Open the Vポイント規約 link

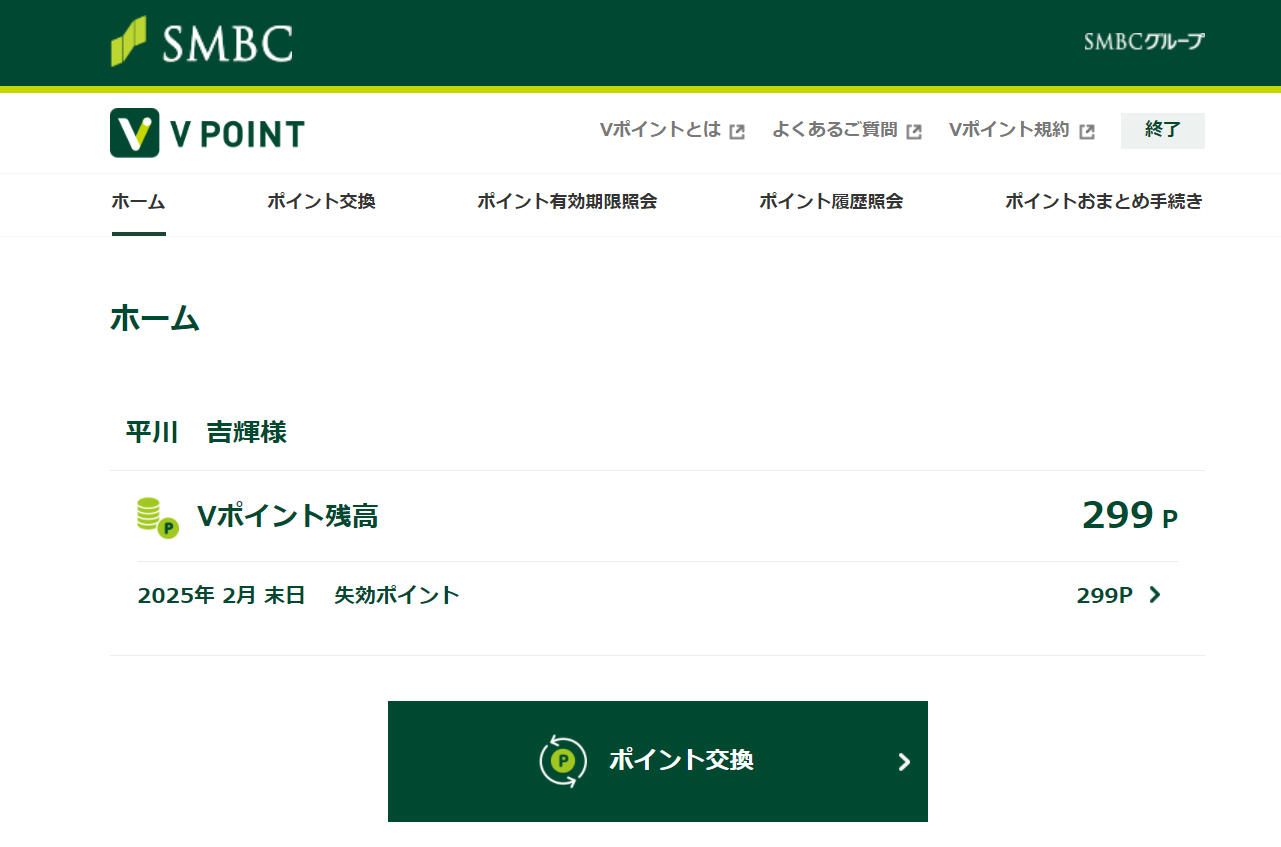1009,130
